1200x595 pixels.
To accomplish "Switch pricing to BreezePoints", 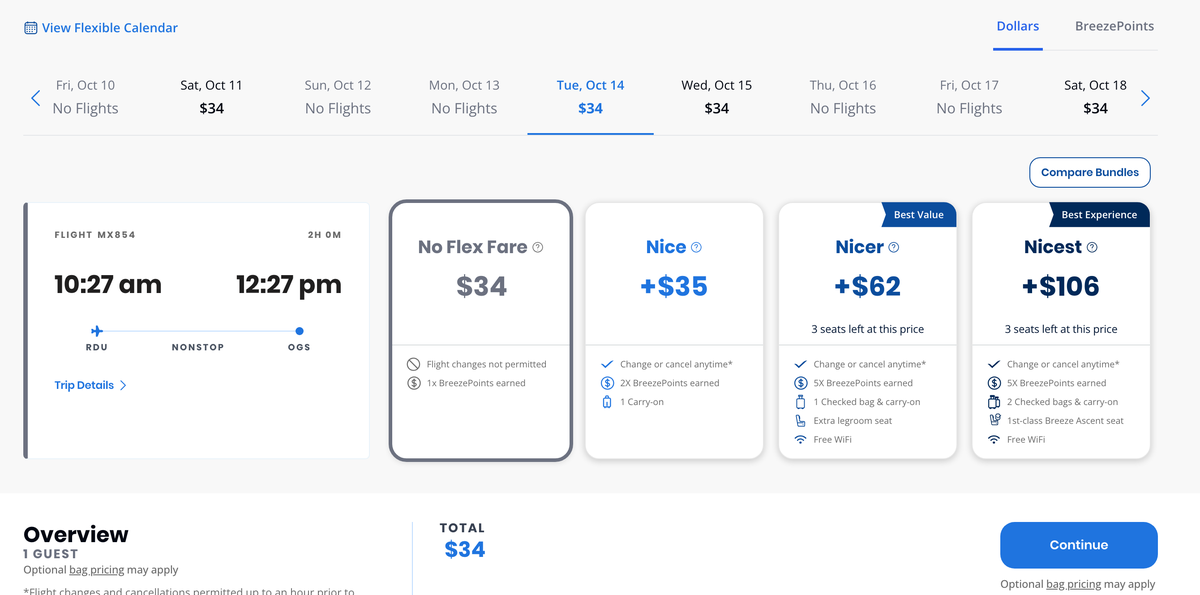I will pos(1114,26).
